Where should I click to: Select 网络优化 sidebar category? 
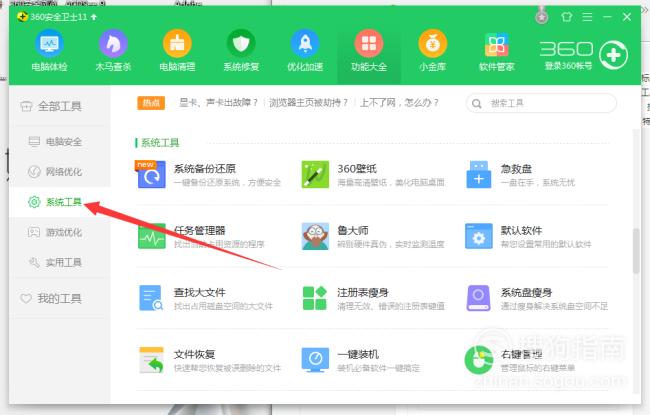click(x=60, y=172)
